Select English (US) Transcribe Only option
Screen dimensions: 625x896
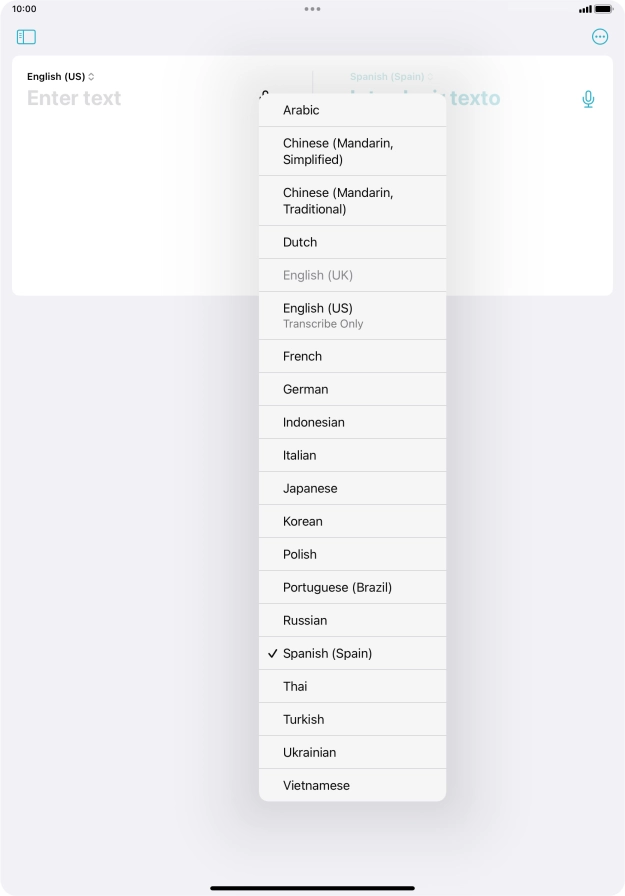(x=352, y=315)
